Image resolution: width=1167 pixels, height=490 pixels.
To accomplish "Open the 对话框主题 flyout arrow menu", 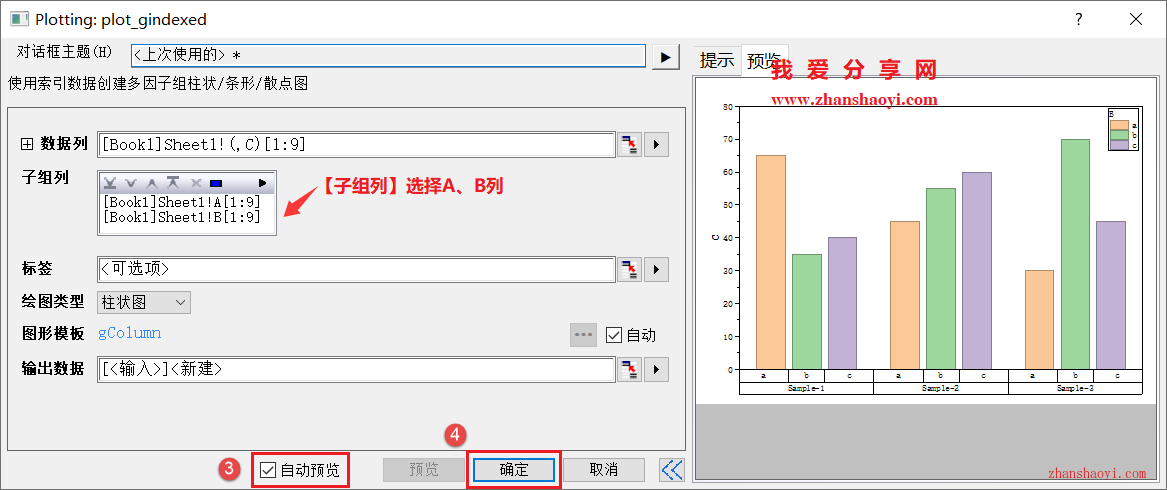I will (x=666, y=57).
